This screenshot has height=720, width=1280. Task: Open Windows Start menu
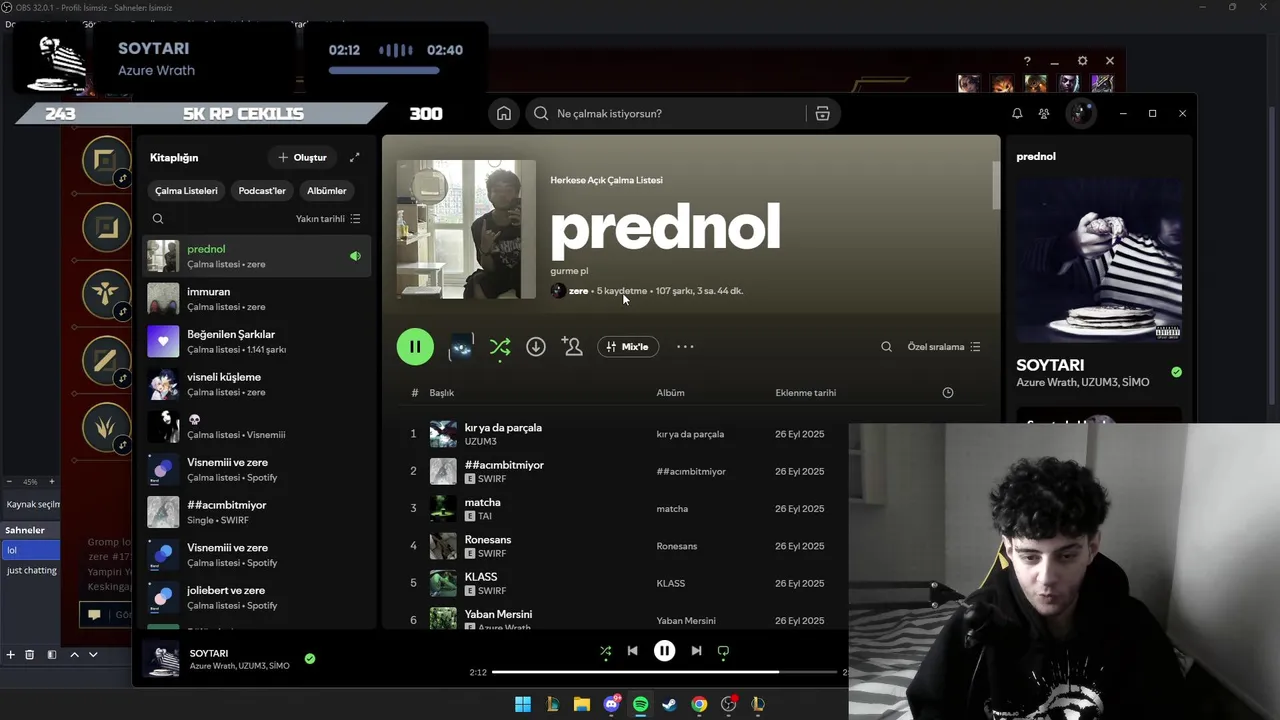[523, 704]
